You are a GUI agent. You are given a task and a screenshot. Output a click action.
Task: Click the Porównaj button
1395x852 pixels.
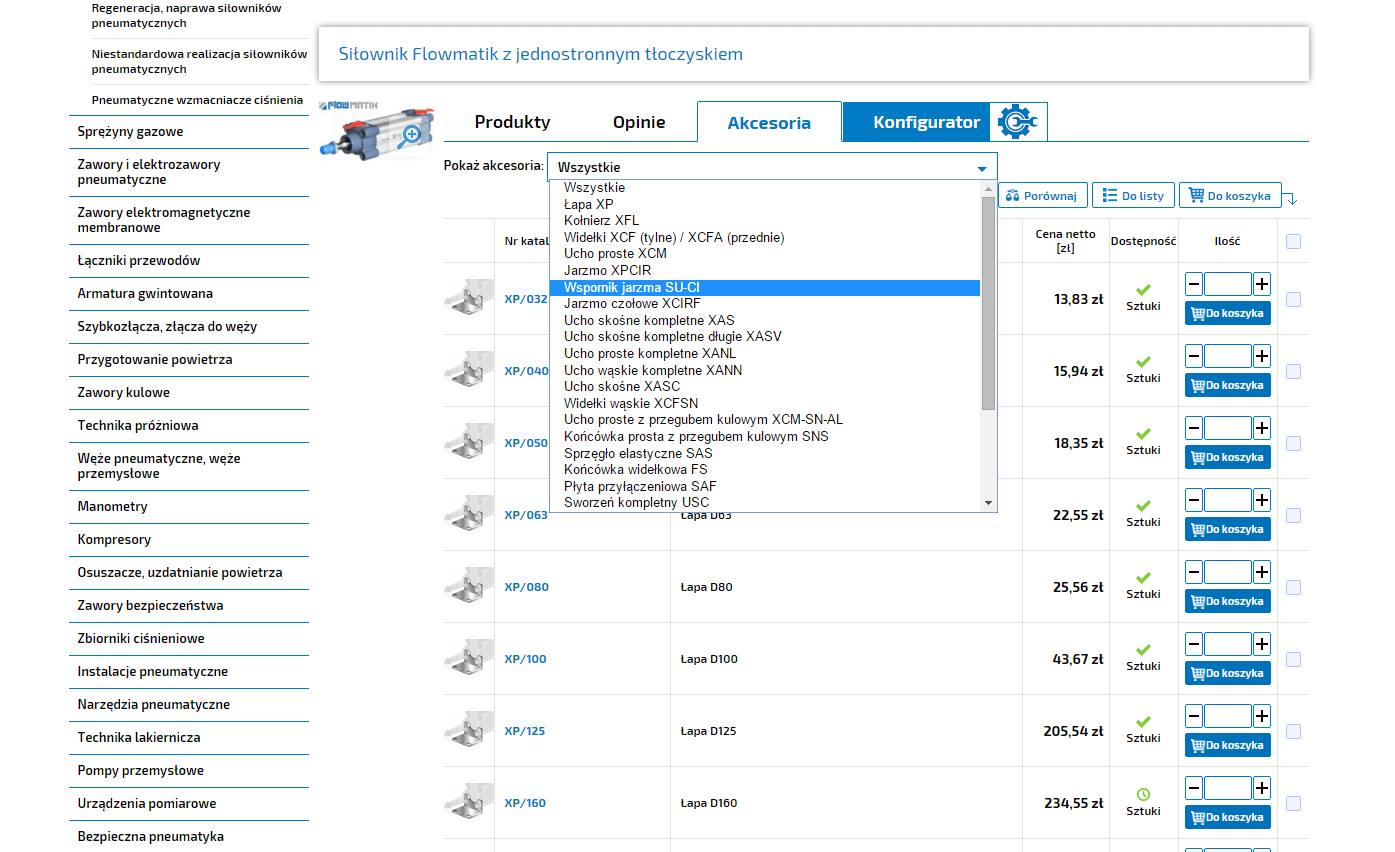pos(1041,196)
